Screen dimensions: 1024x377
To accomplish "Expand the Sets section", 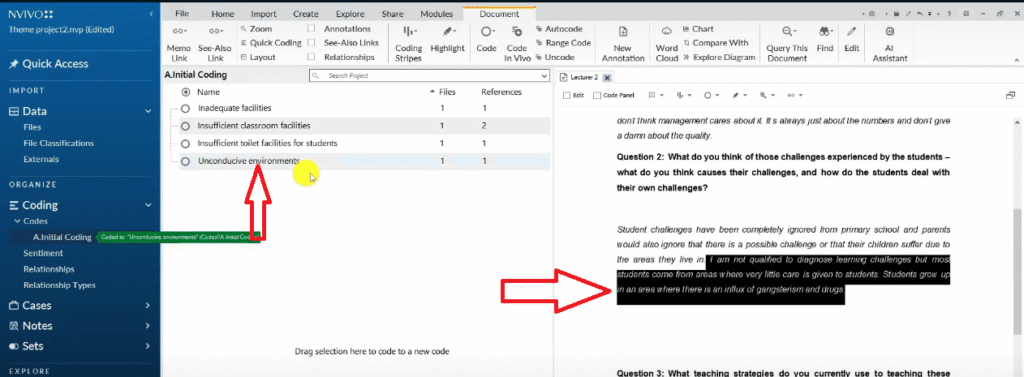I will 148,346.
